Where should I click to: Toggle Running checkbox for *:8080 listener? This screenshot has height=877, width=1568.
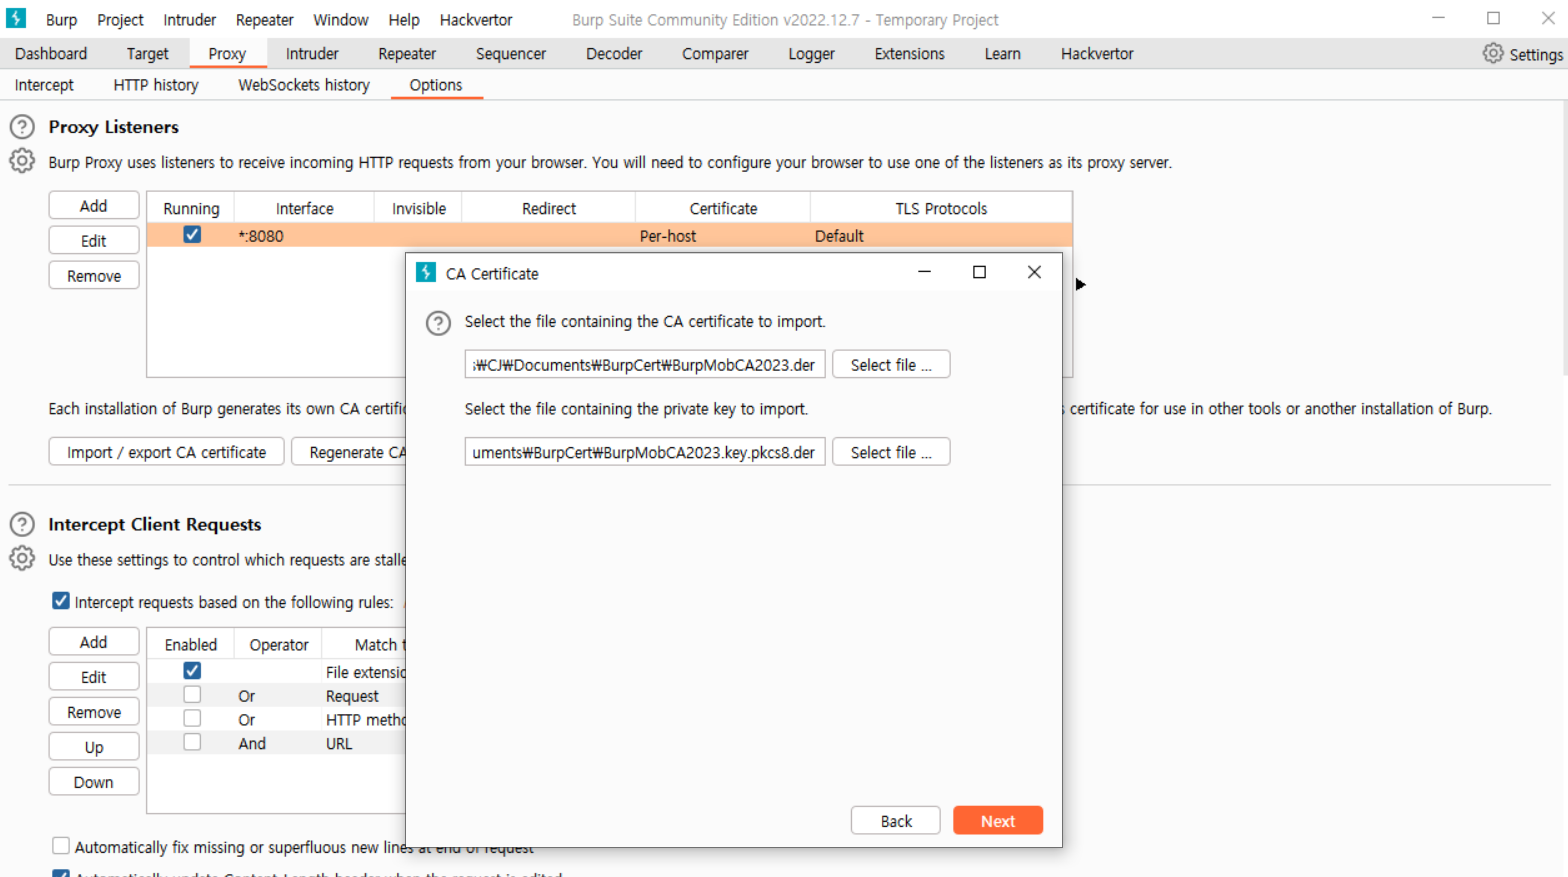click(x=192, y=235)
